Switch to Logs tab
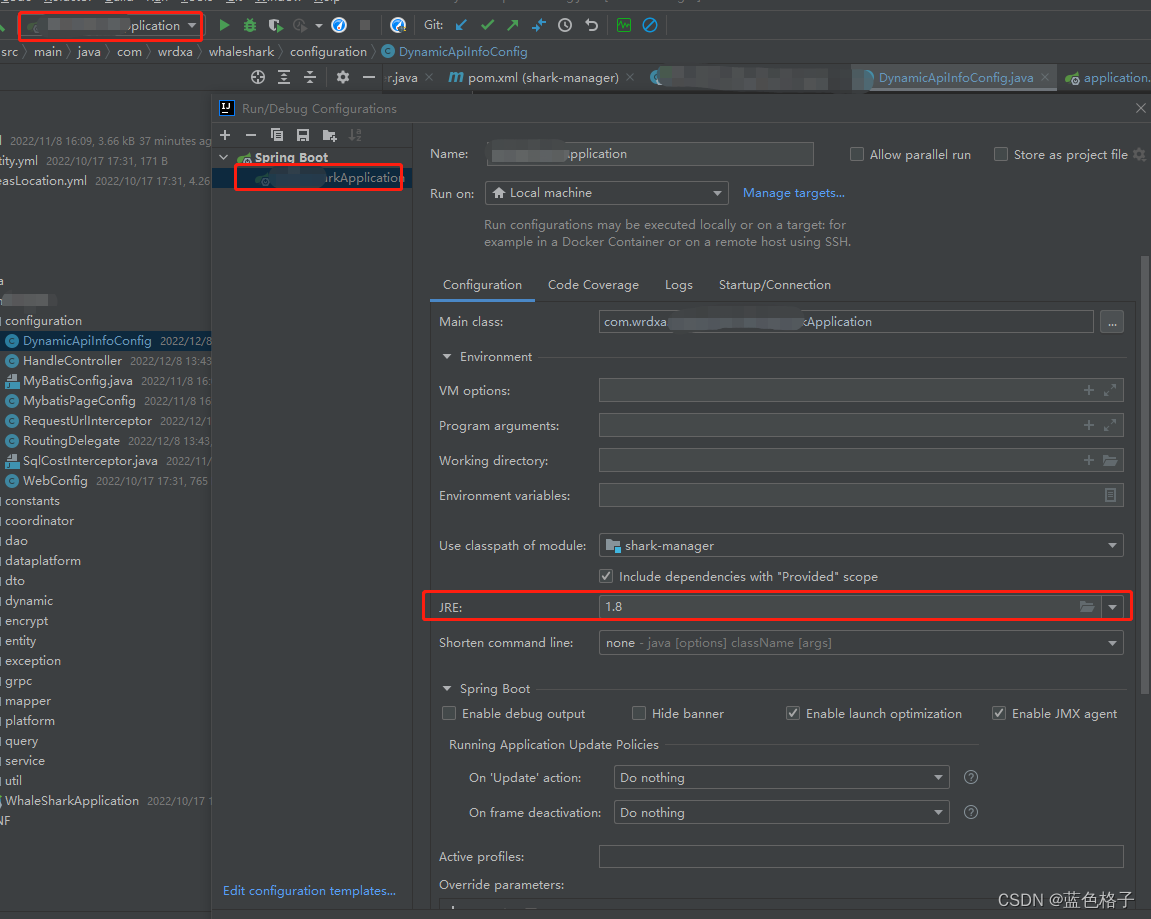The width and height of the screenshot is (1151, 919). tap(678, 285)
